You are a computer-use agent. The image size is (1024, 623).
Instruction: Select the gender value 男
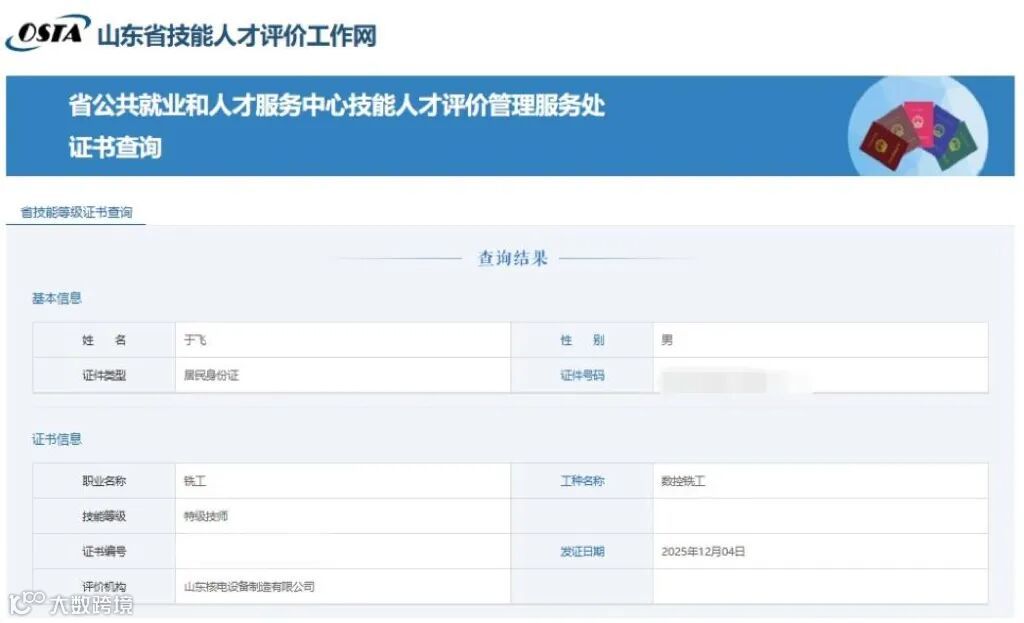667,340
